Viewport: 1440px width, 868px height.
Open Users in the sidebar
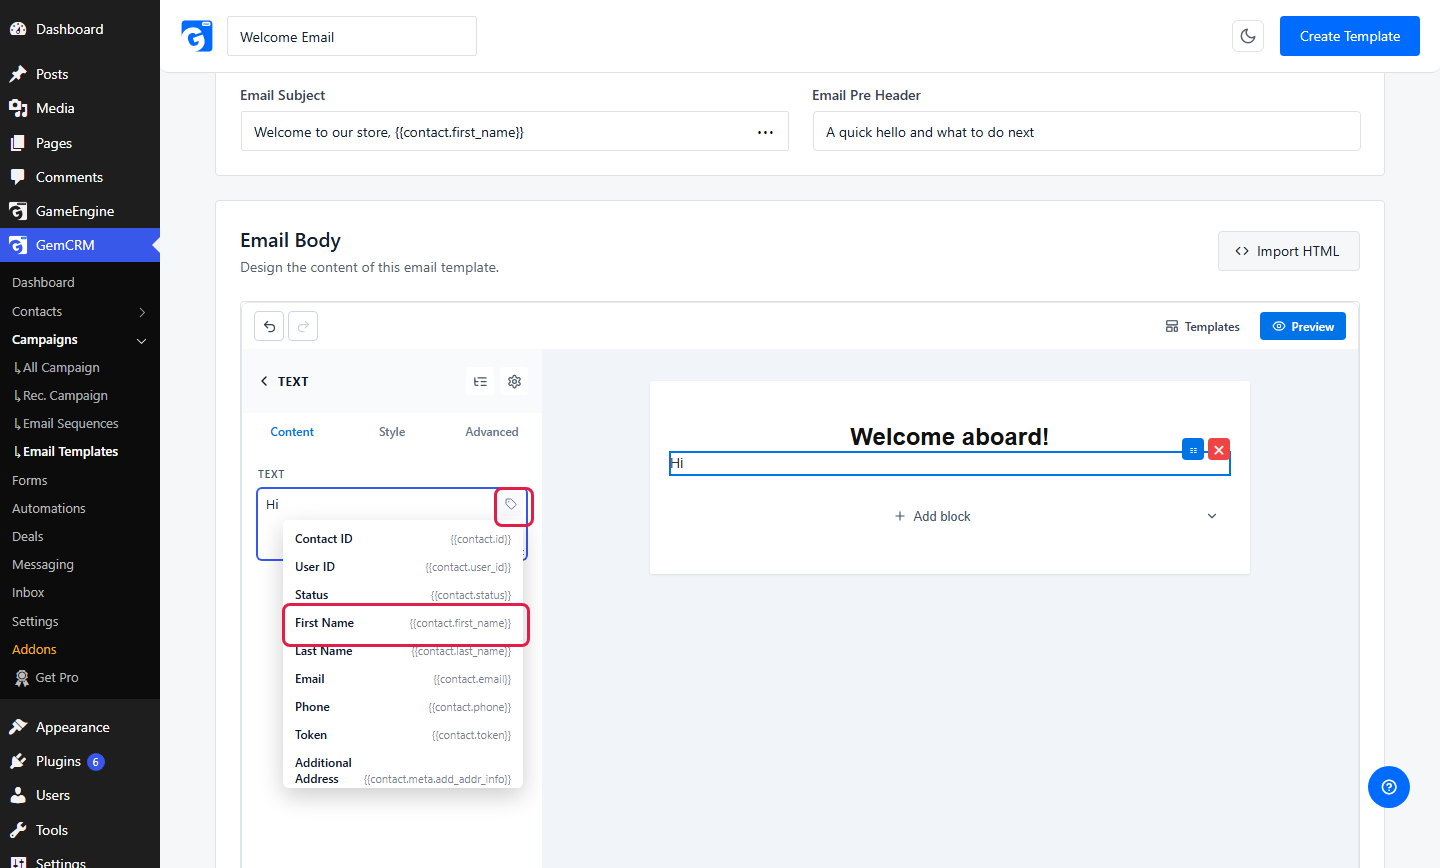[53, 795]
